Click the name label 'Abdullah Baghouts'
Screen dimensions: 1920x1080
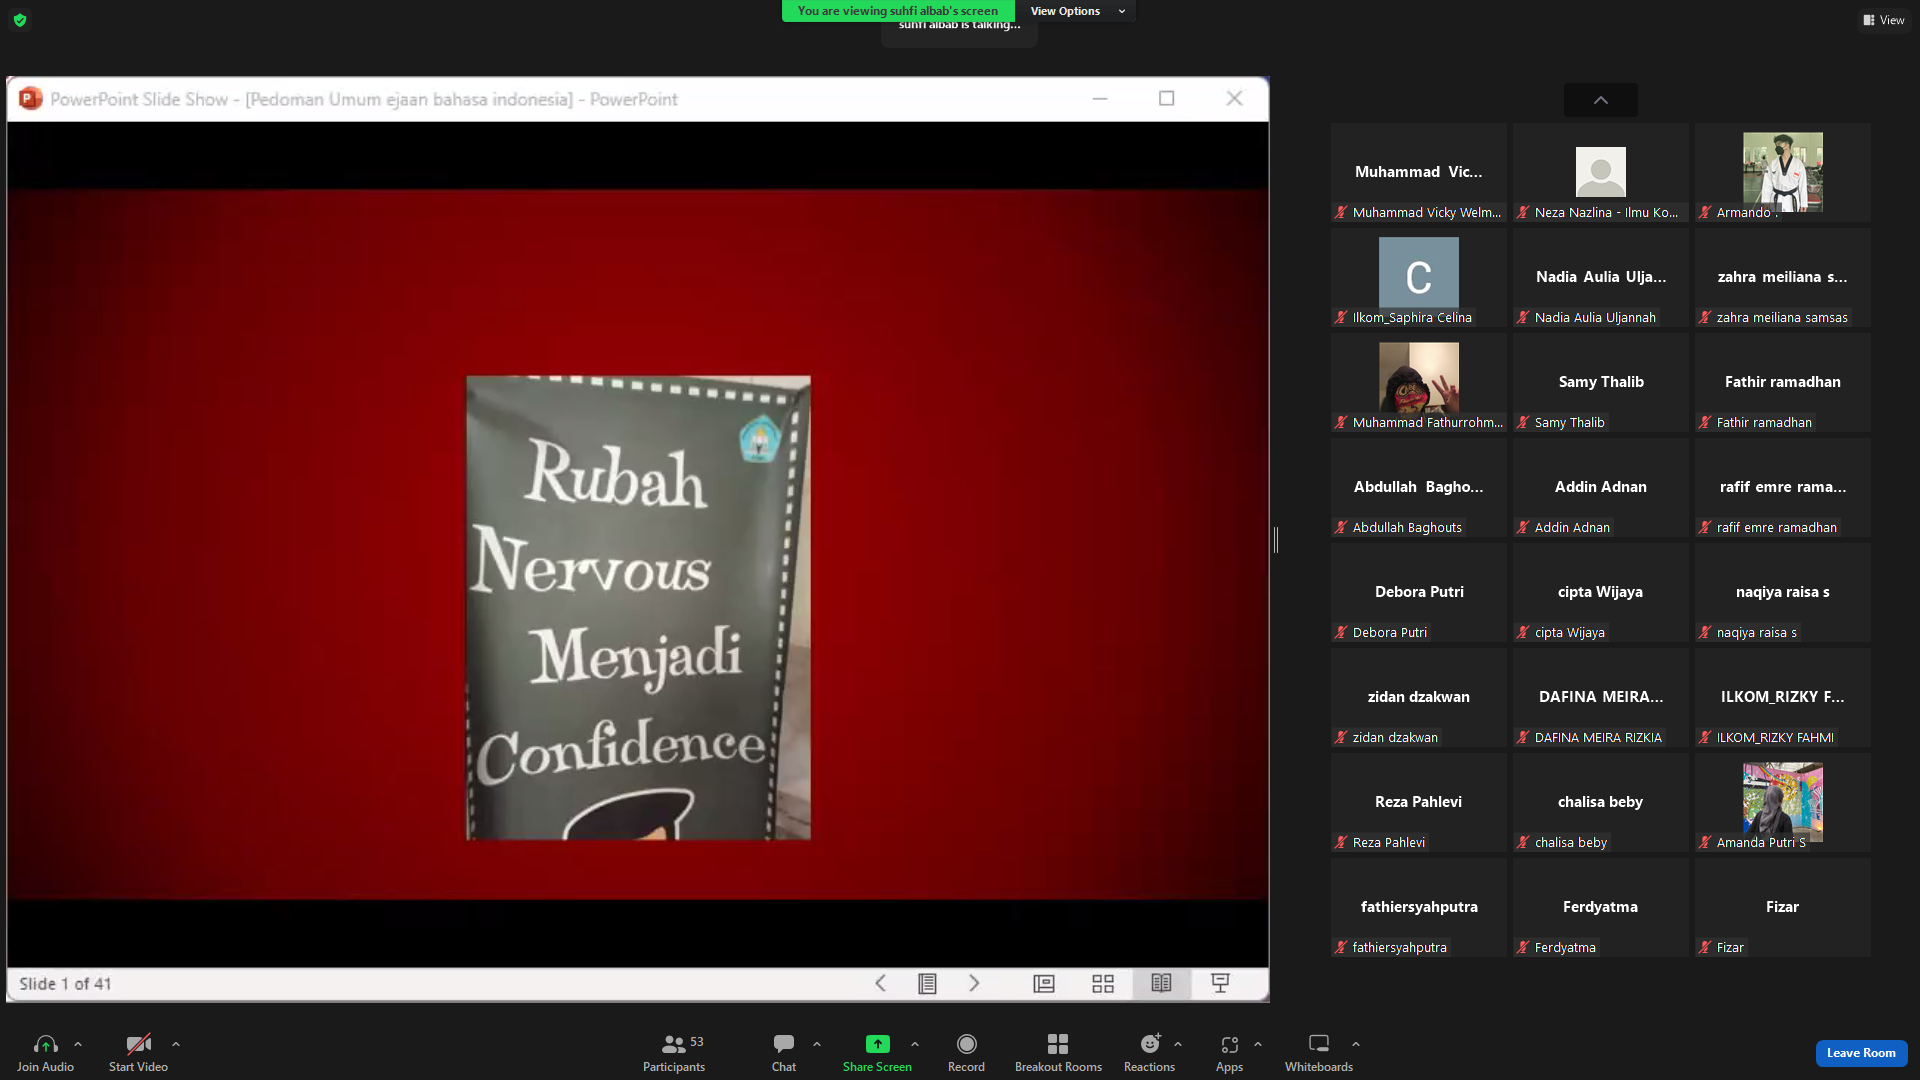(1407, 528)
